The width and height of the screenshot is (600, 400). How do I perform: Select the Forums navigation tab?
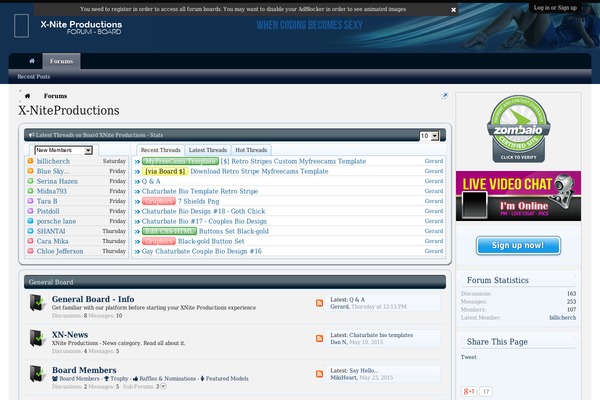[x=61, y=61]
